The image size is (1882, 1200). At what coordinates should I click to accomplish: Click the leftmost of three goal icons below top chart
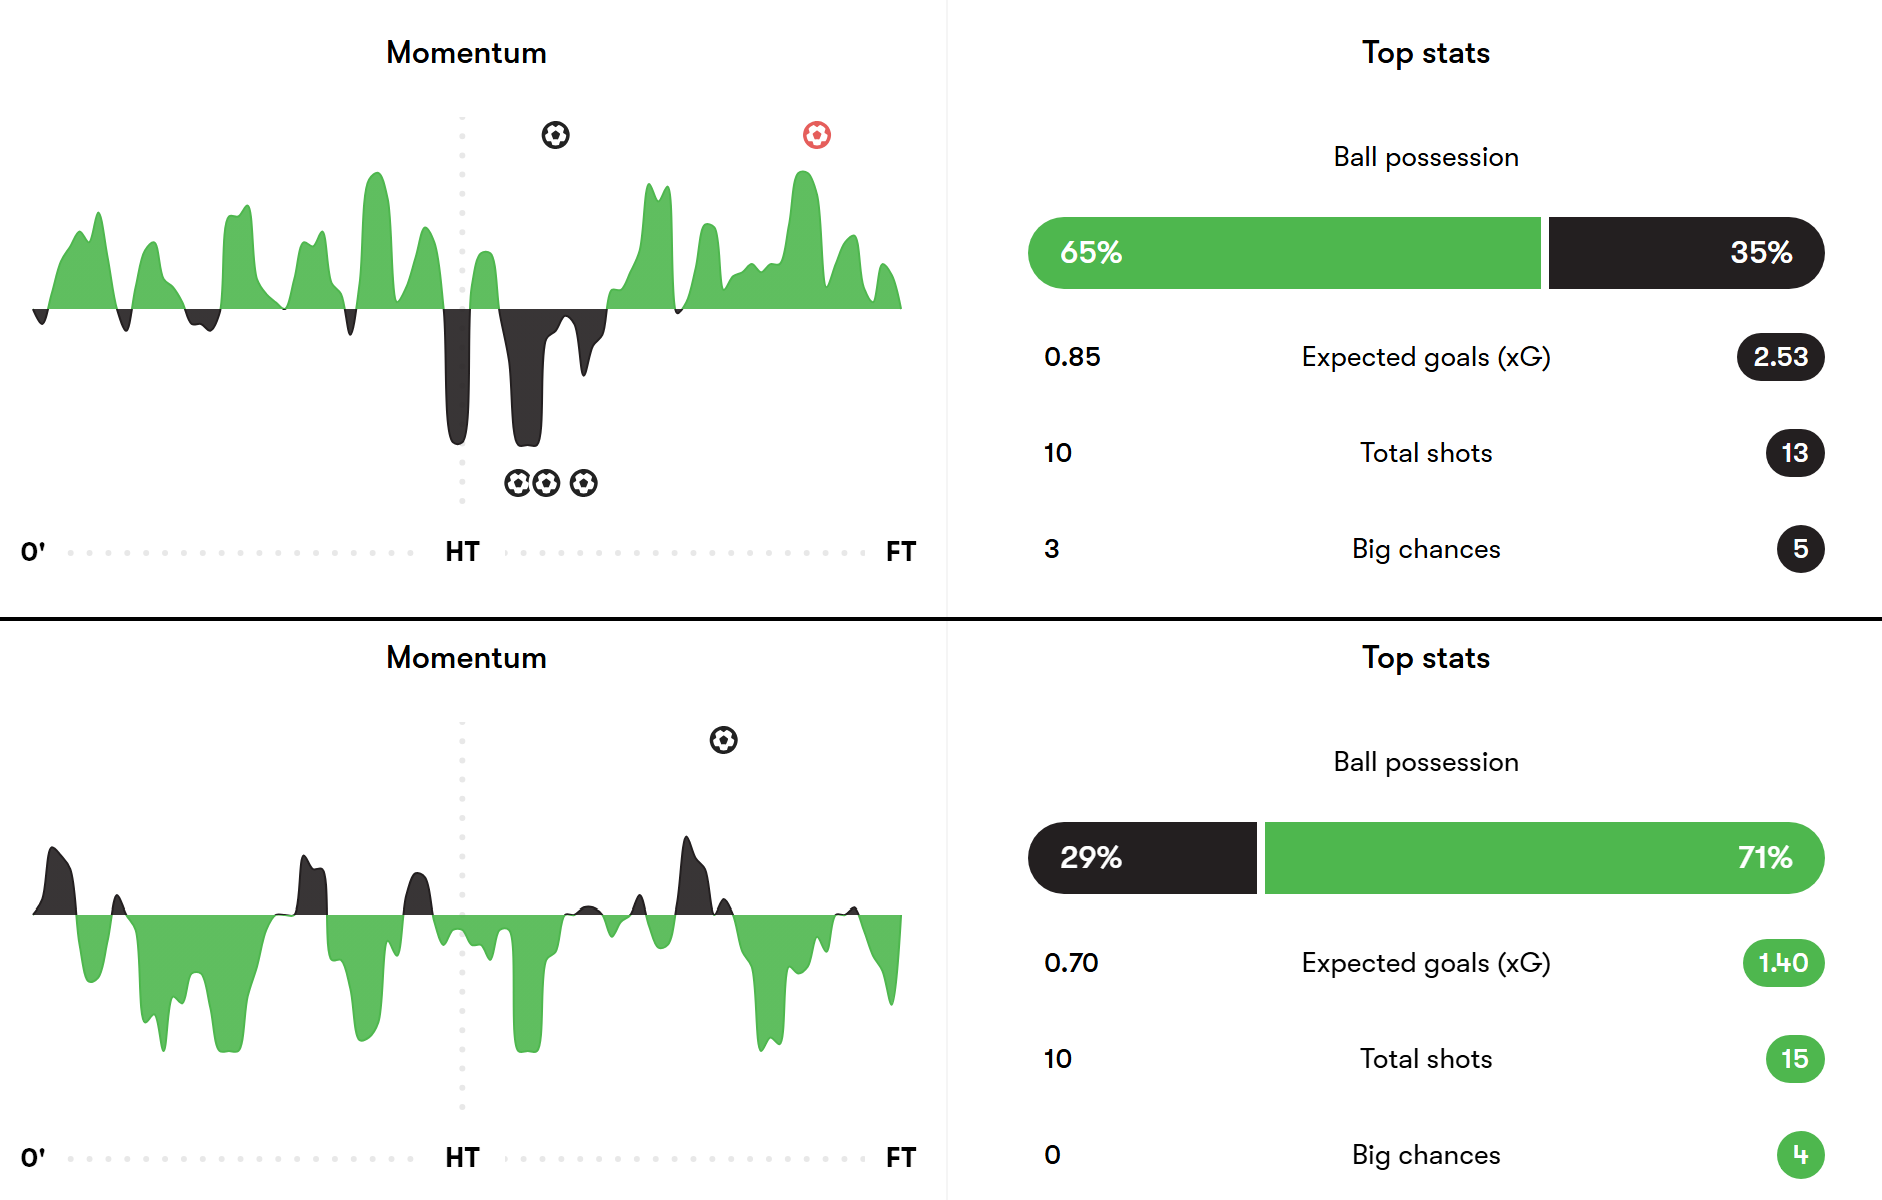(517, 484)
